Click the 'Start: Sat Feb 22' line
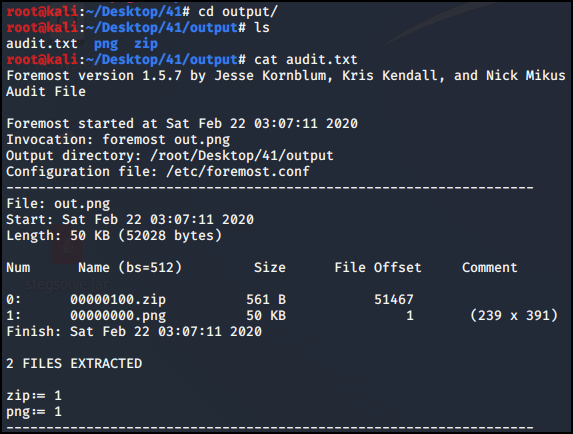The height and width of the screenshot is (434, 573). [130, 220]
